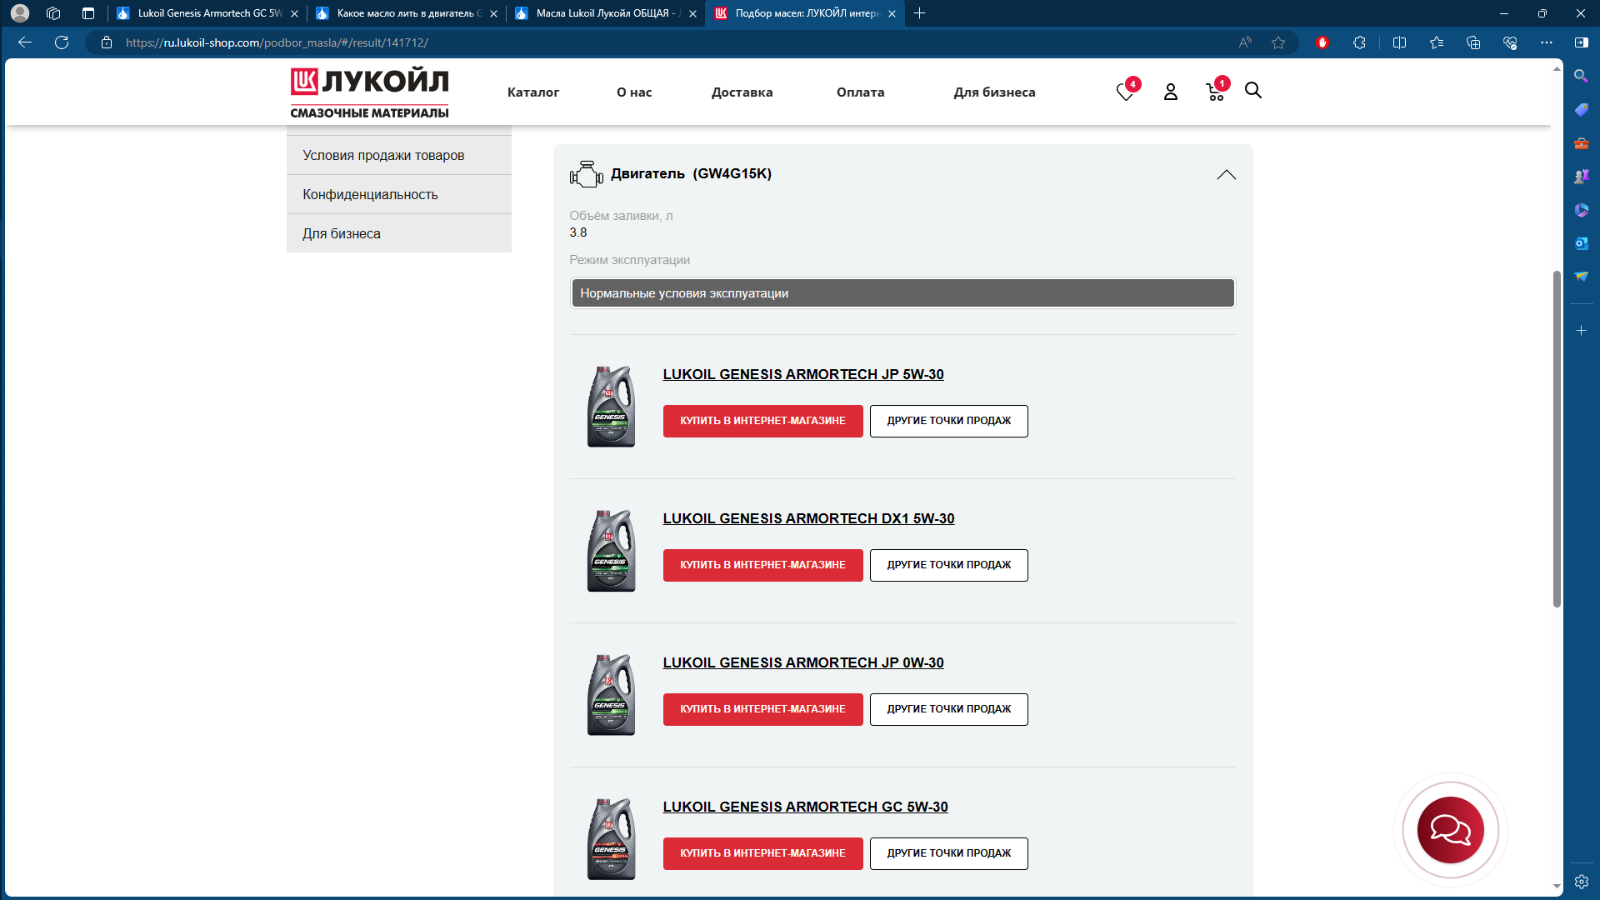Open tab actions menu icon
The height and width of the screenshot is (900, 1600).
pos(88,13)
